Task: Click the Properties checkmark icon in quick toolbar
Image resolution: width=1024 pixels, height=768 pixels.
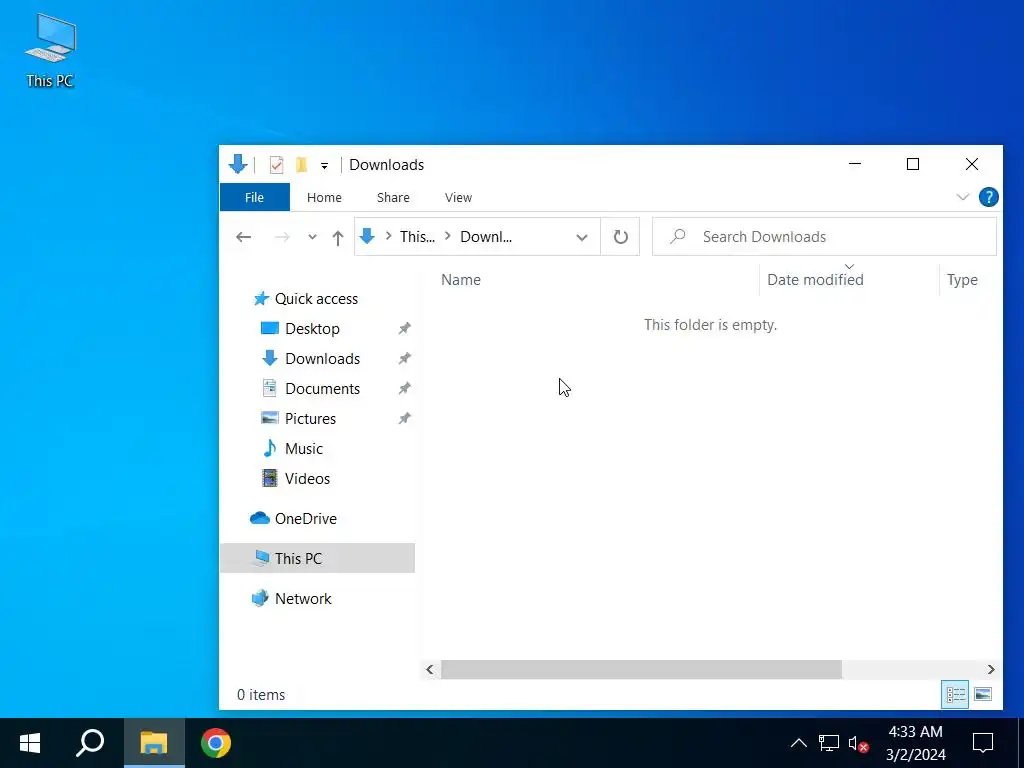Action: (x=276, y=165)
